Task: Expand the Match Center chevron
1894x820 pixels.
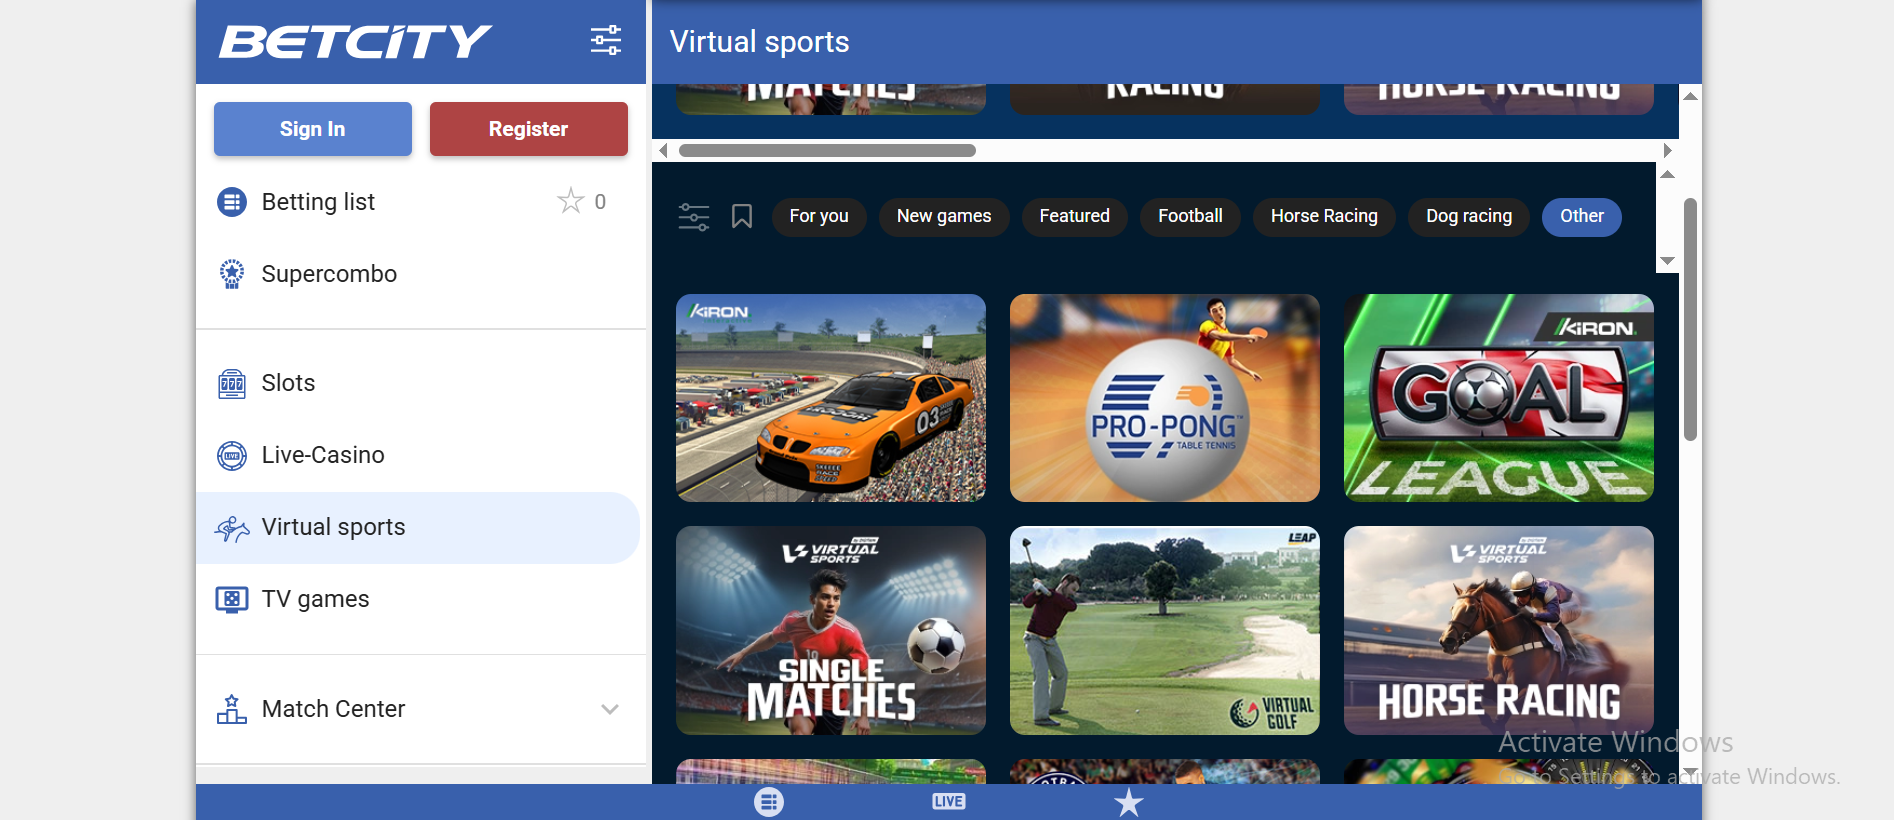Action: point(610,709)
